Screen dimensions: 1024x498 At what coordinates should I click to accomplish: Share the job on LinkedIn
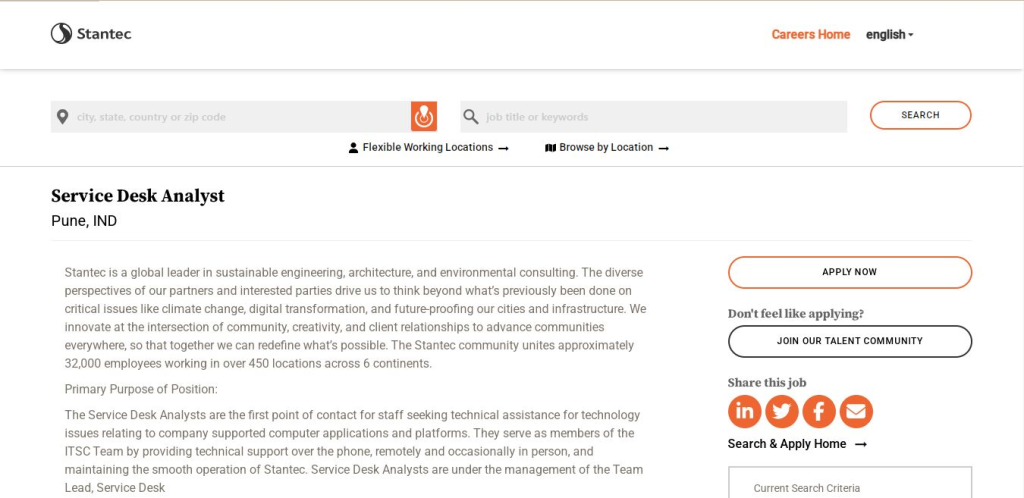pos(744,411)
